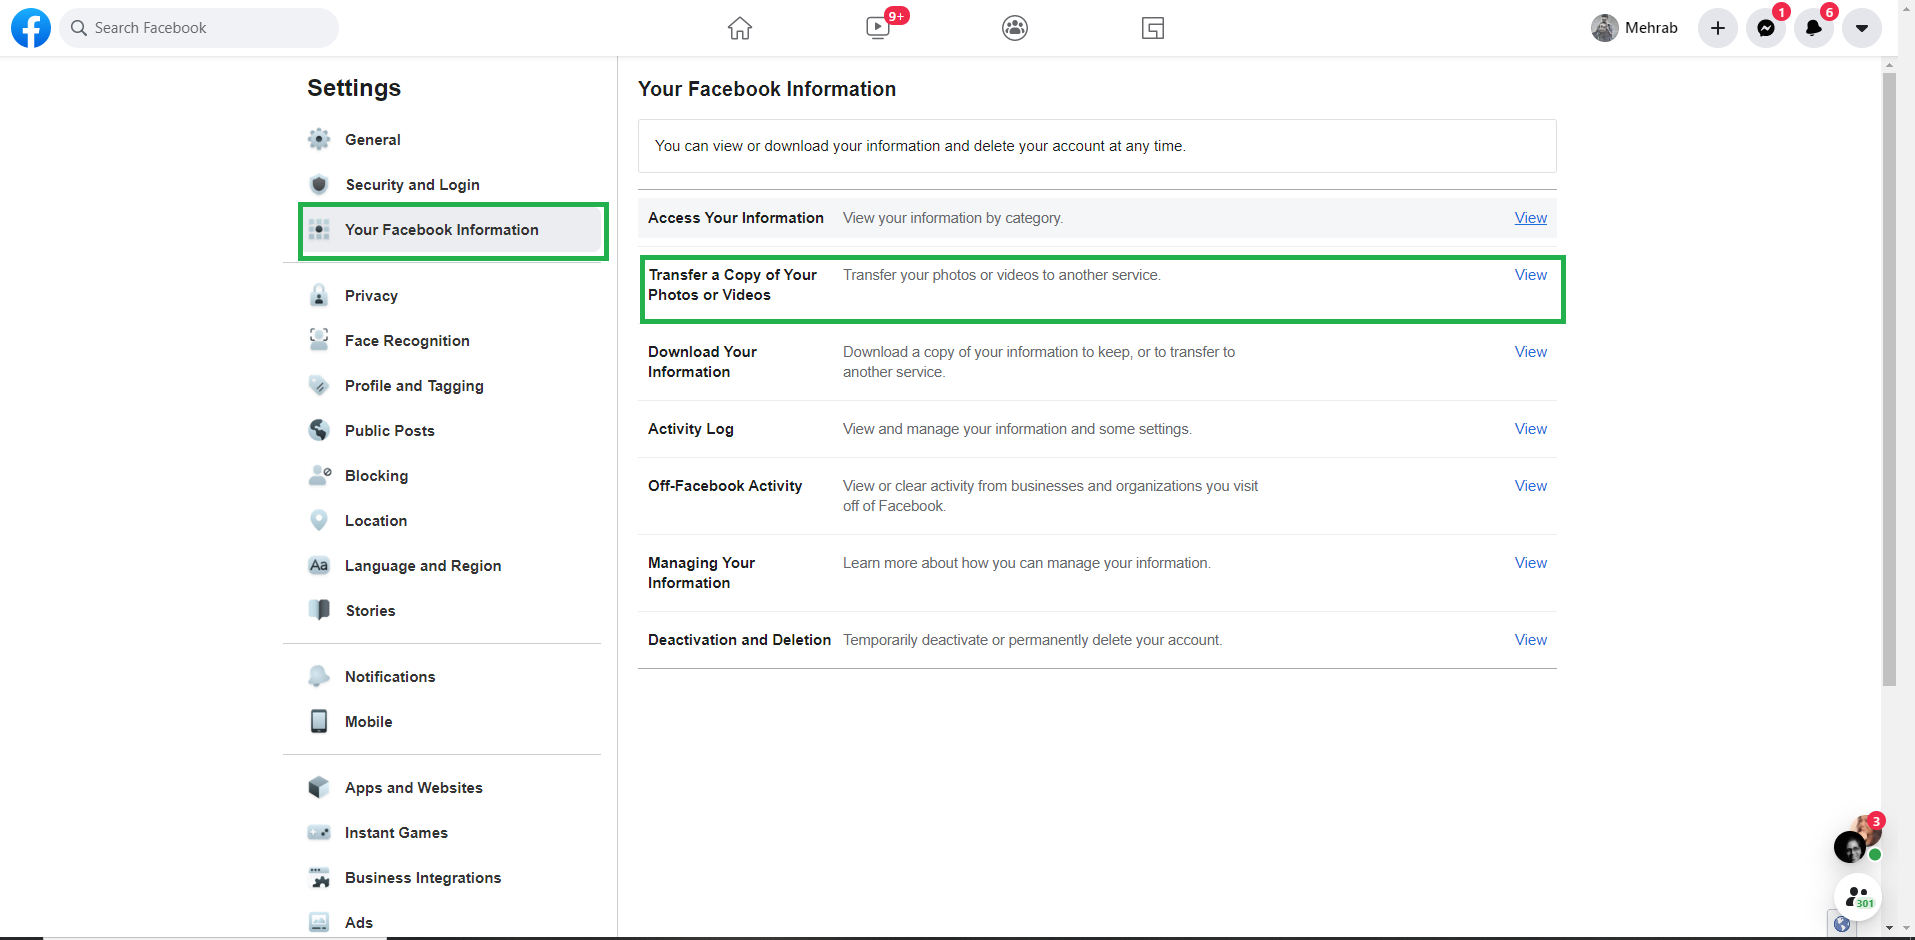Image resolution: width=1915 pixels, height=940 pixels.
Task: Click View for Deactivation and Deletion
Action: click(x=1530, y=640)
